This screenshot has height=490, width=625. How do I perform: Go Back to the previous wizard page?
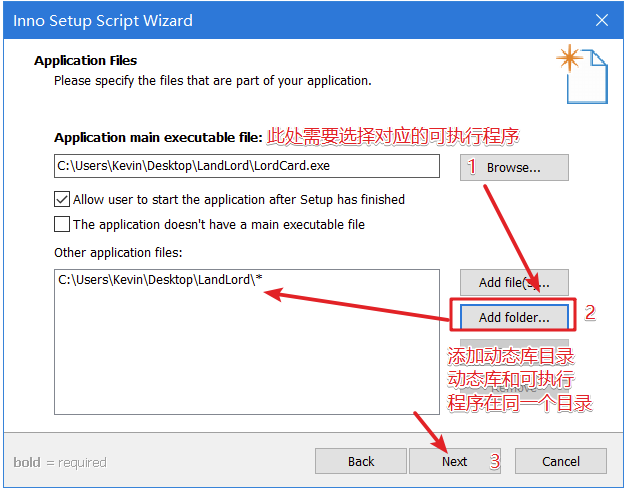click(x=361, y=461)
